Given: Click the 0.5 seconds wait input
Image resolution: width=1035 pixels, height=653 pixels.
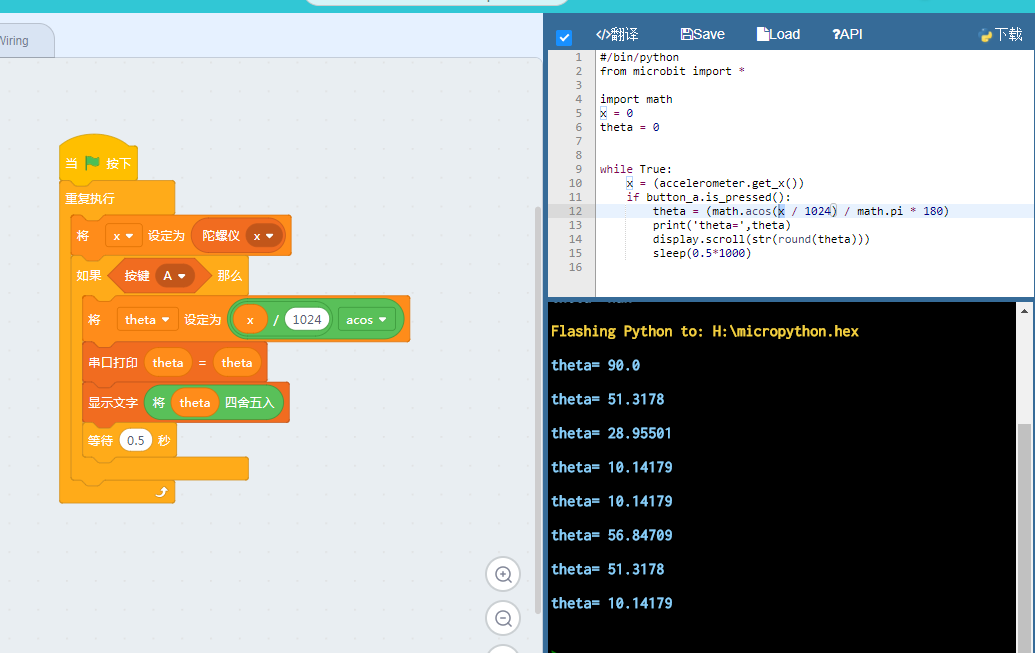Looking at the screenshot, I should [136, 440].
